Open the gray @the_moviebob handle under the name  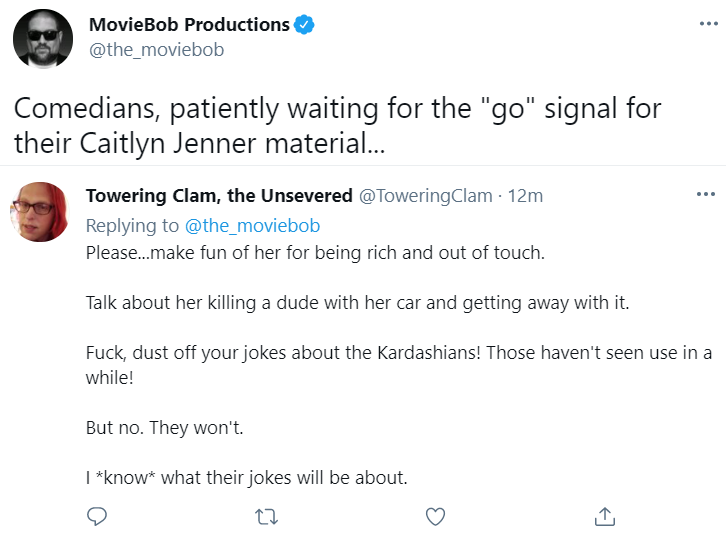tap(156, 50)
